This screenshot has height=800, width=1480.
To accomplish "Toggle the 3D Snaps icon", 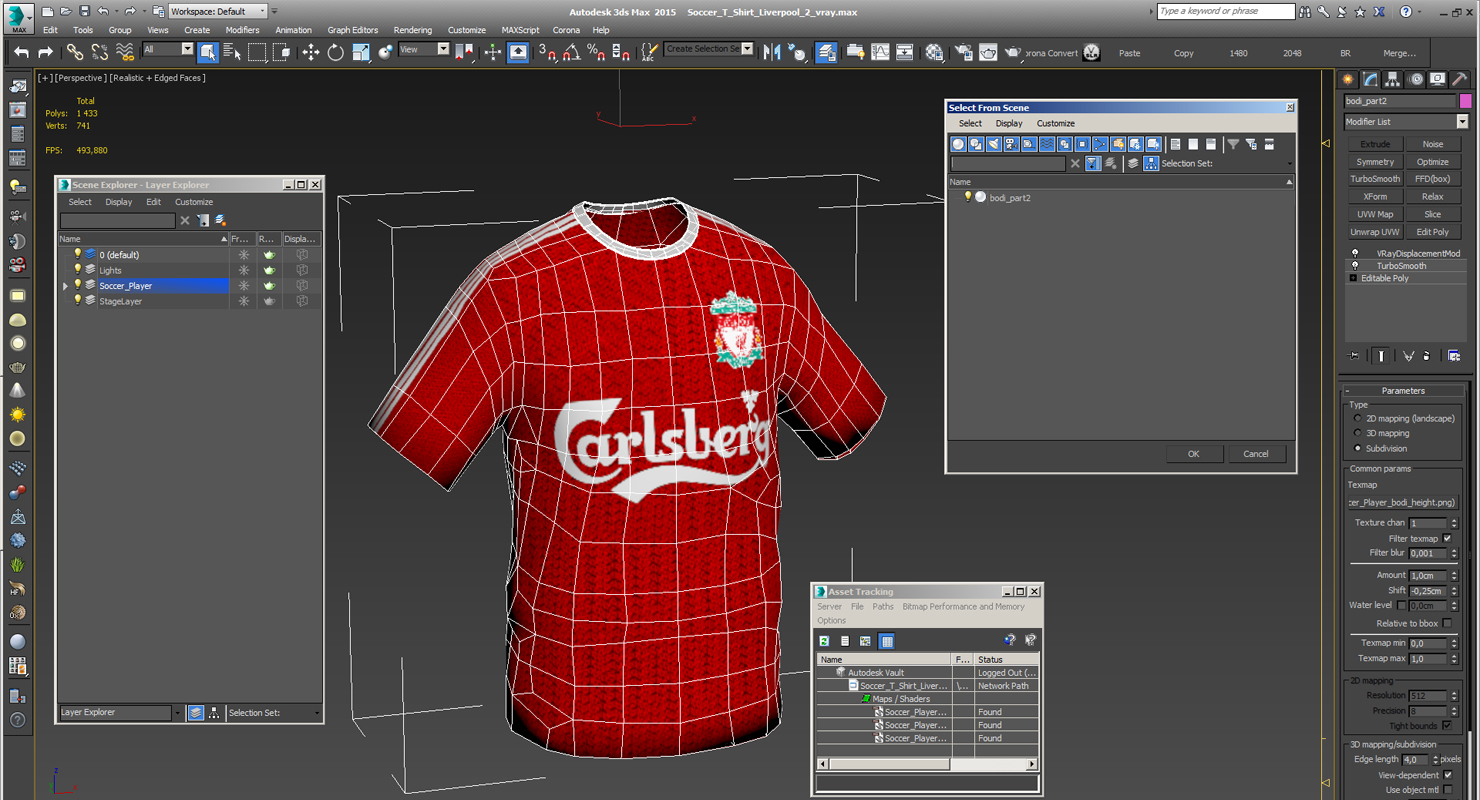I will coord(547,52).
